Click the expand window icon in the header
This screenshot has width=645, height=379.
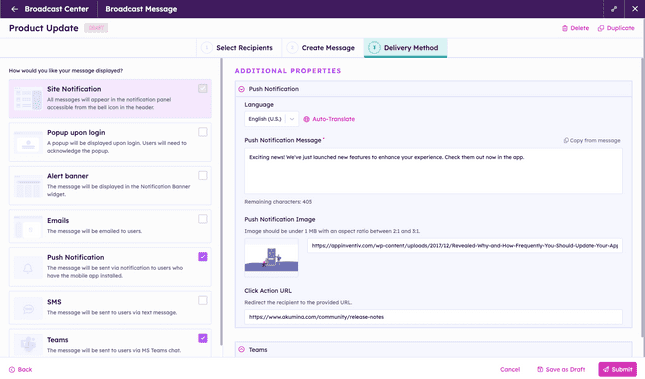pos(614,9)
